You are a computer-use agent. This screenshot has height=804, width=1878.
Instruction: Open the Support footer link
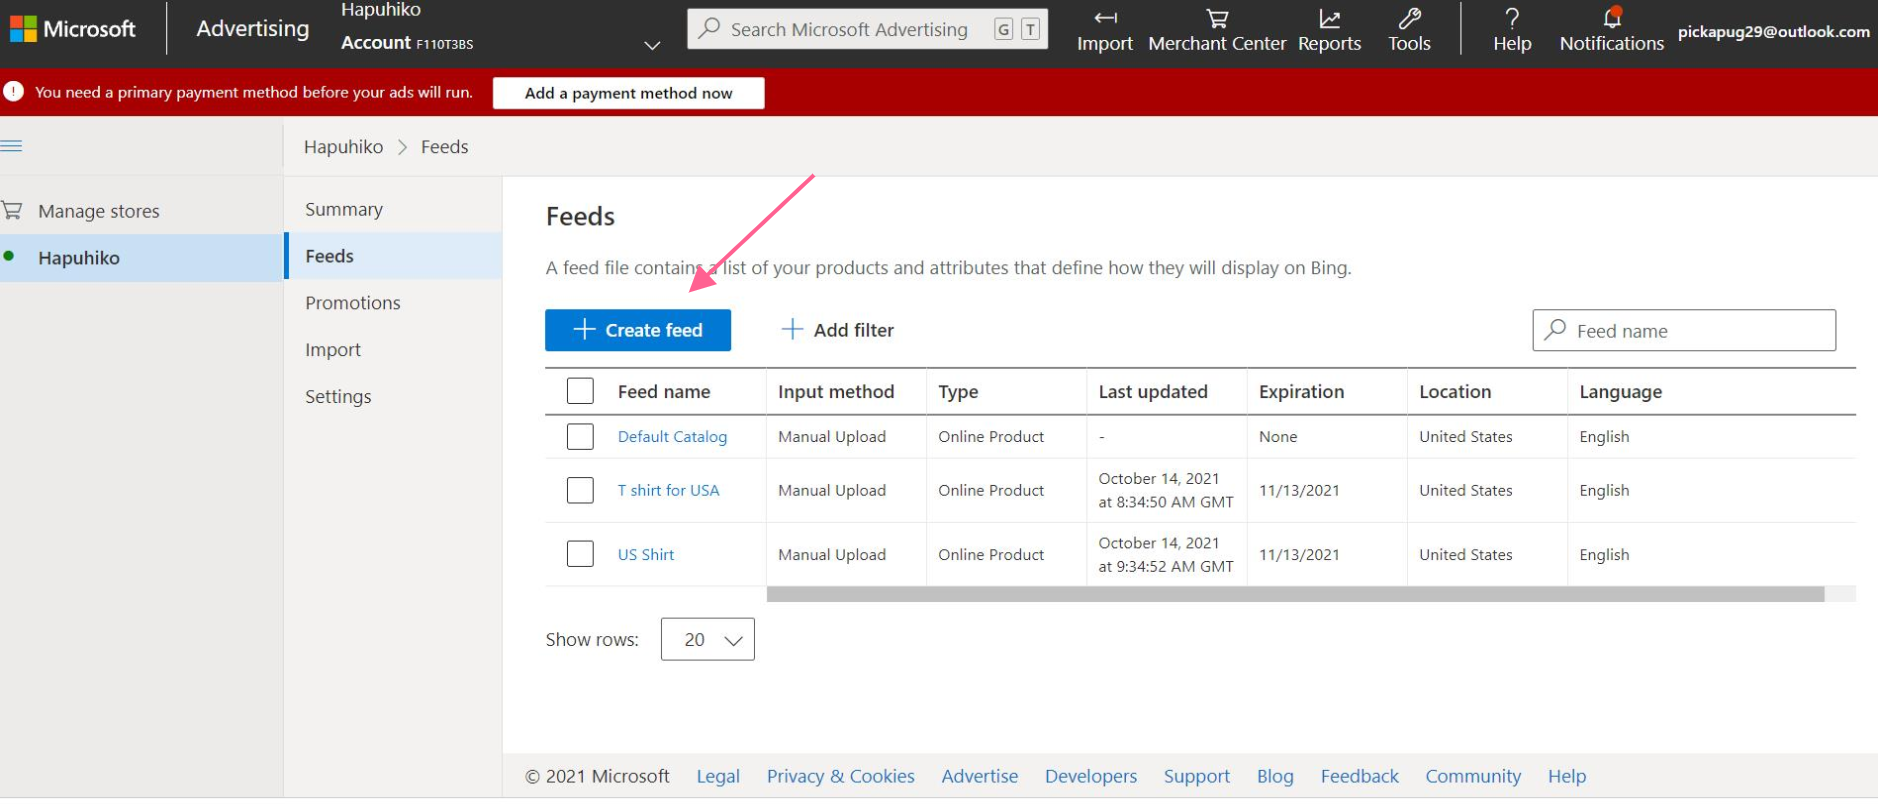(x=1197, y=776)
